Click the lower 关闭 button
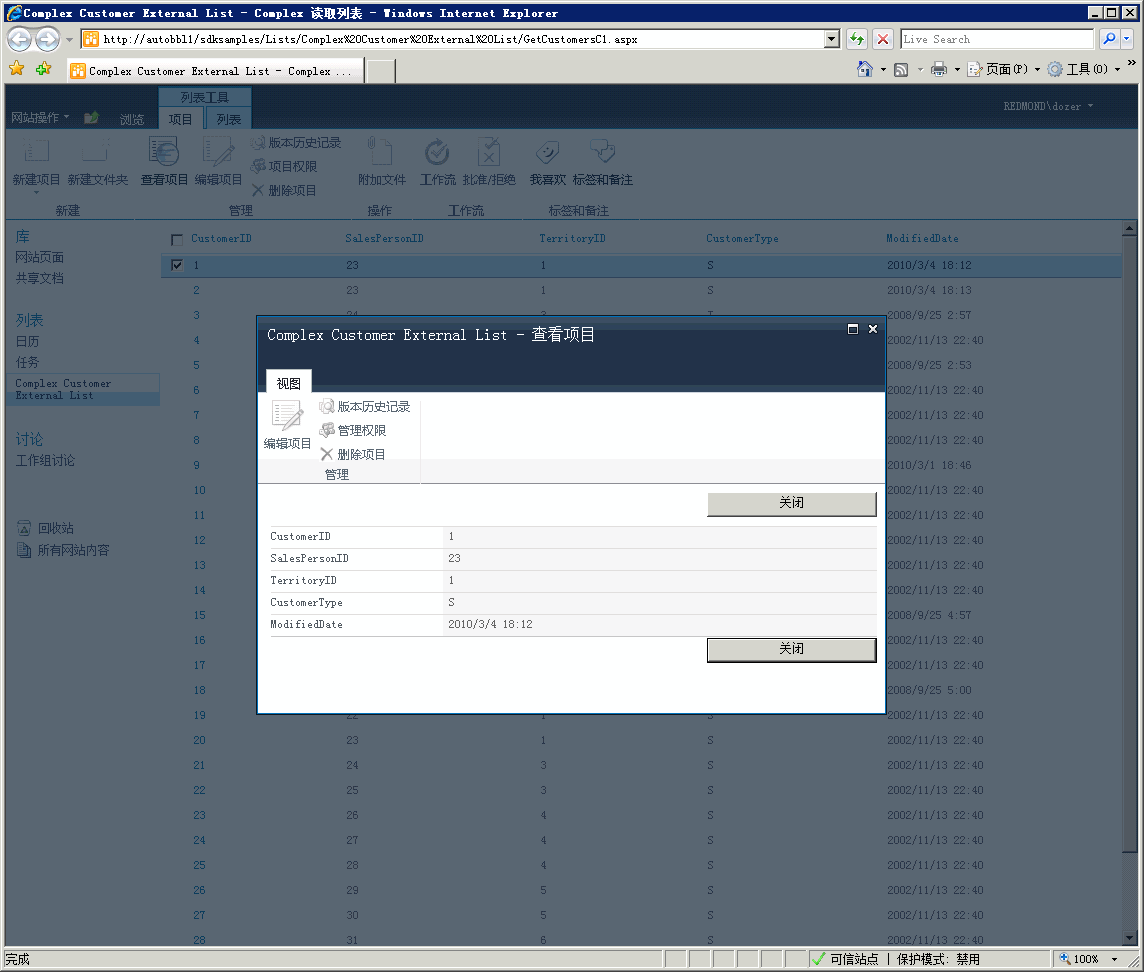Image resolution: width=1144 pixels, height=972 pixels. click(x=792, y=649)
